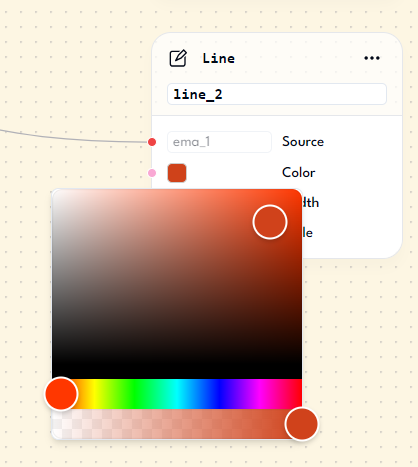The image size is (418, 467).
Task: Click the edit pencil icon beside Line
Action: pos(178,58)
